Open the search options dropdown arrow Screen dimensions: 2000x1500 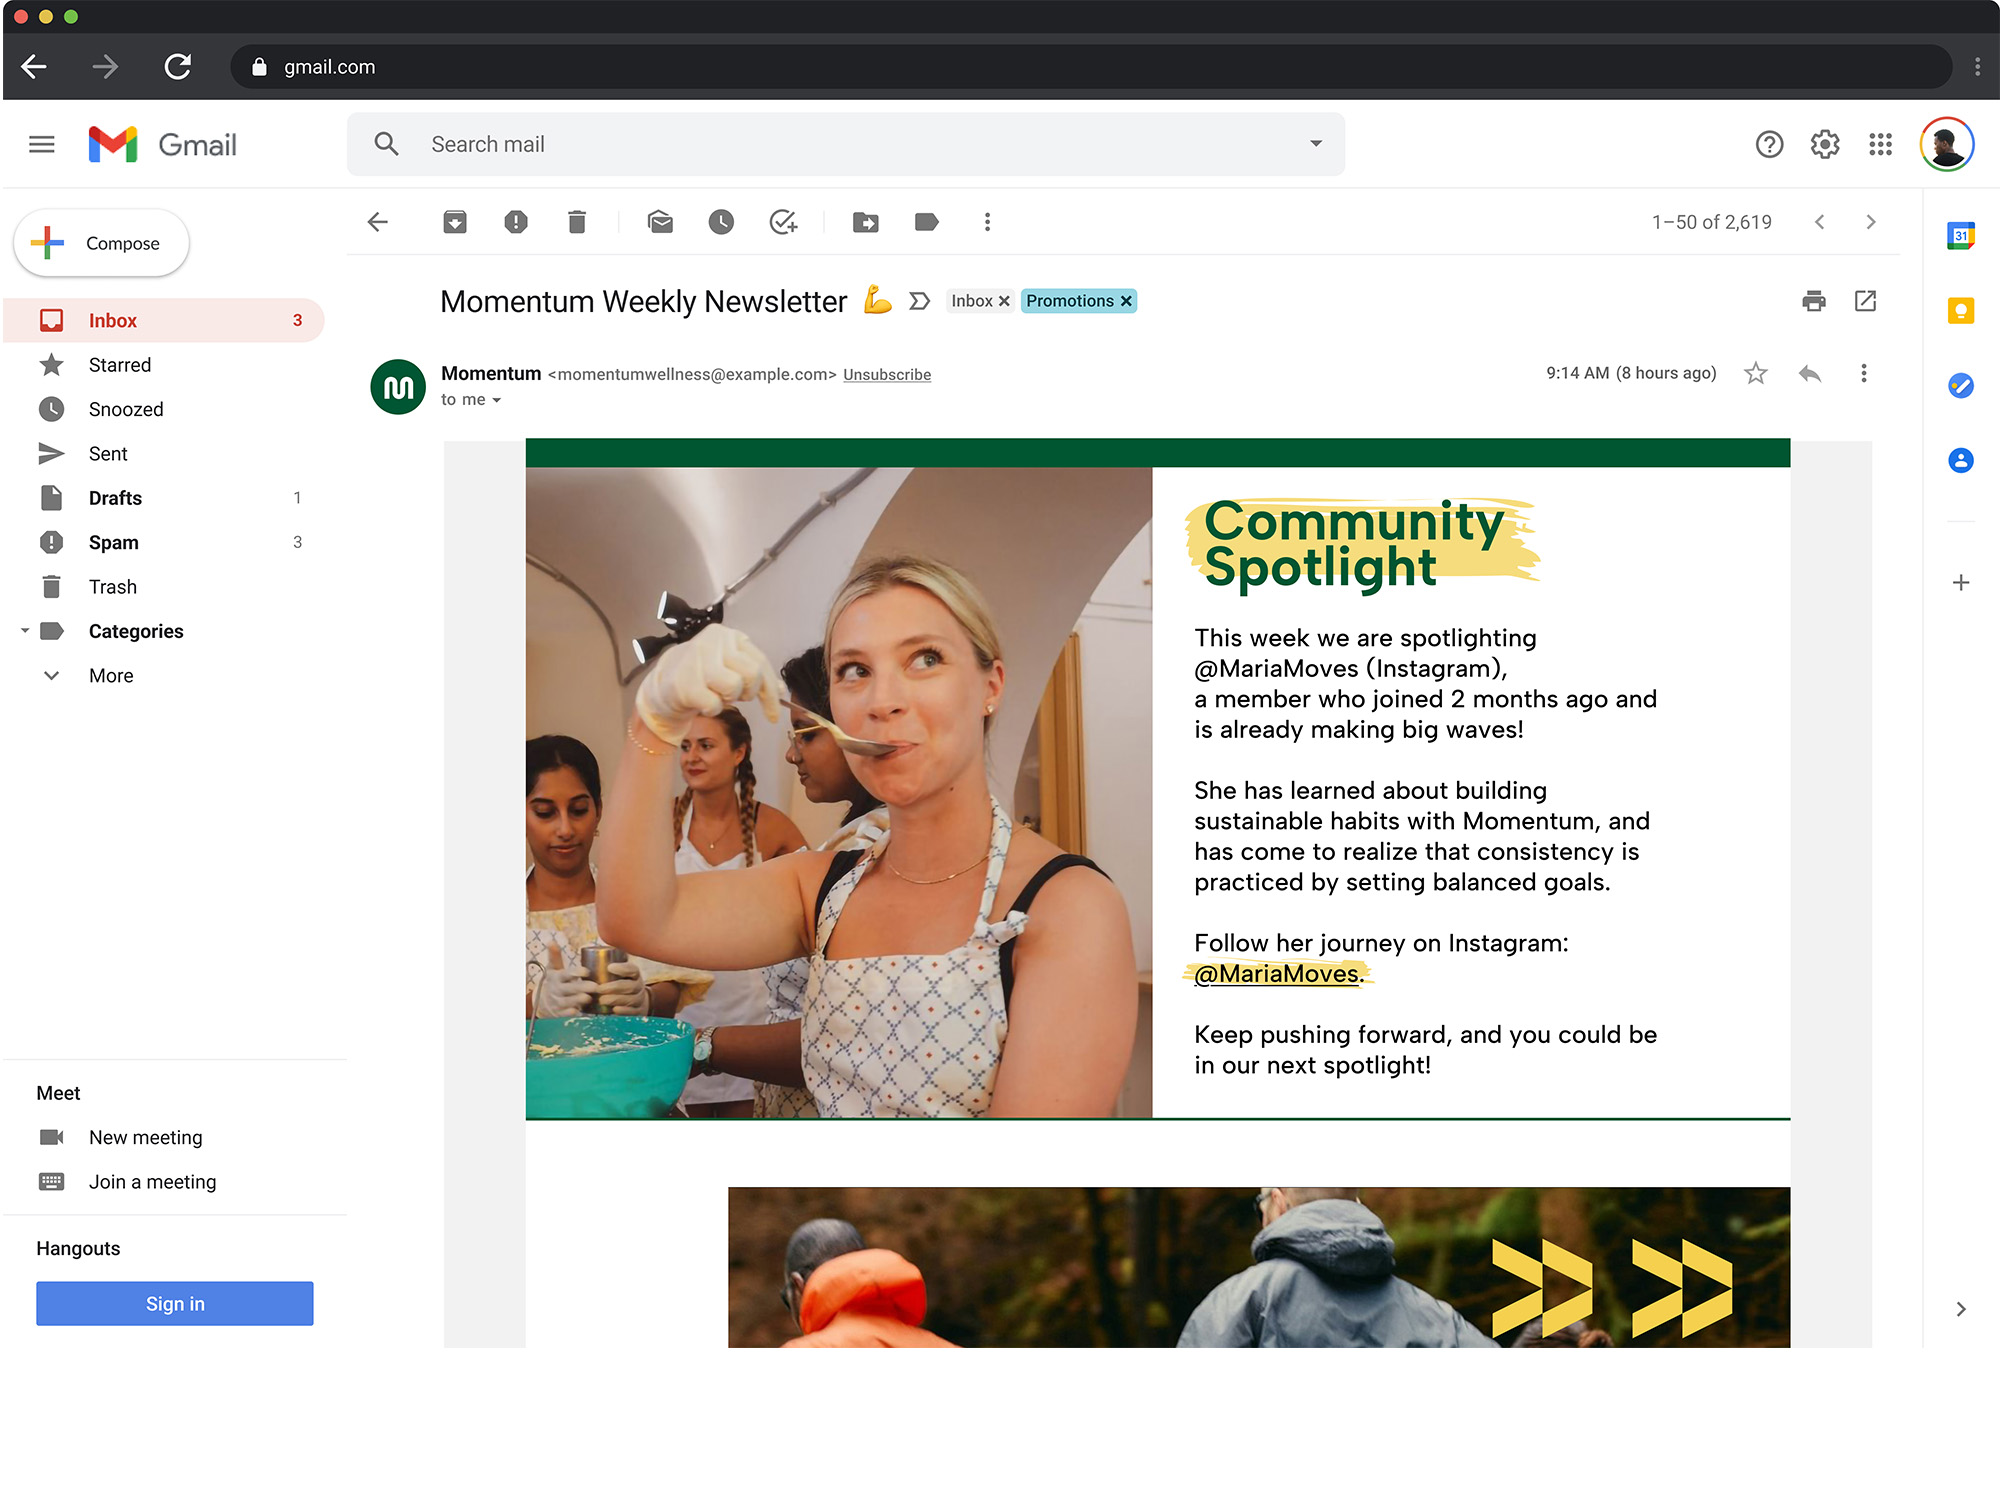(1316, 144)
